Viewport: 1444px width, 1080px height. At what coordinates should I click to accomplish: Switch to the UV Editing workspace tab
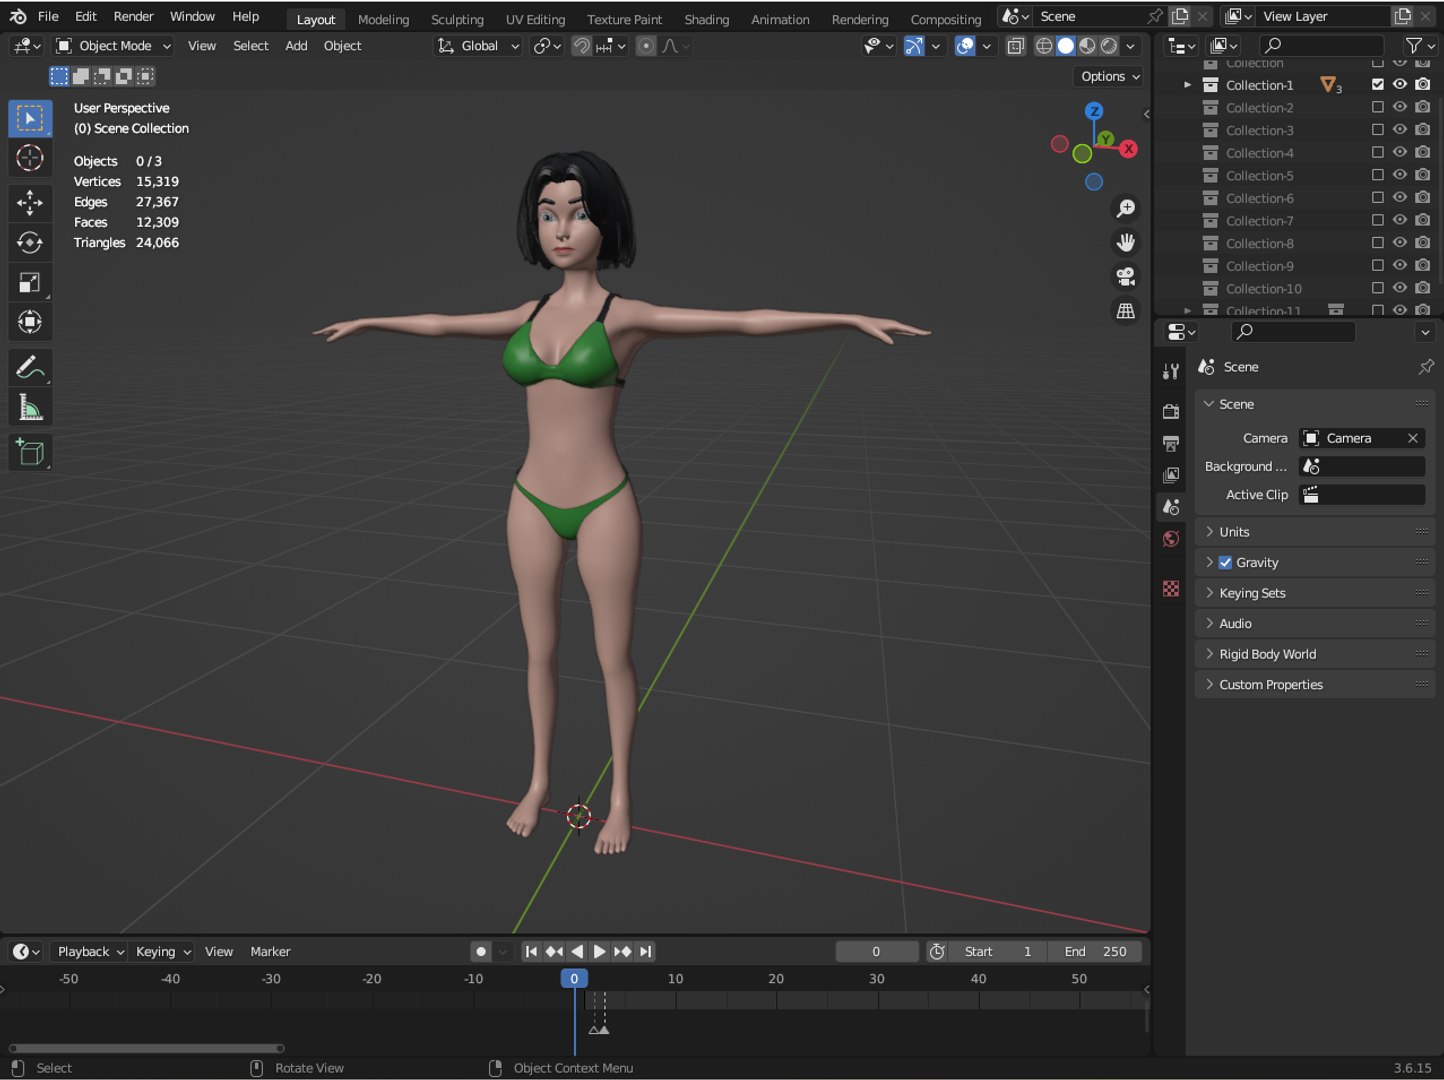pyautogui.click(x=535, y=19)
